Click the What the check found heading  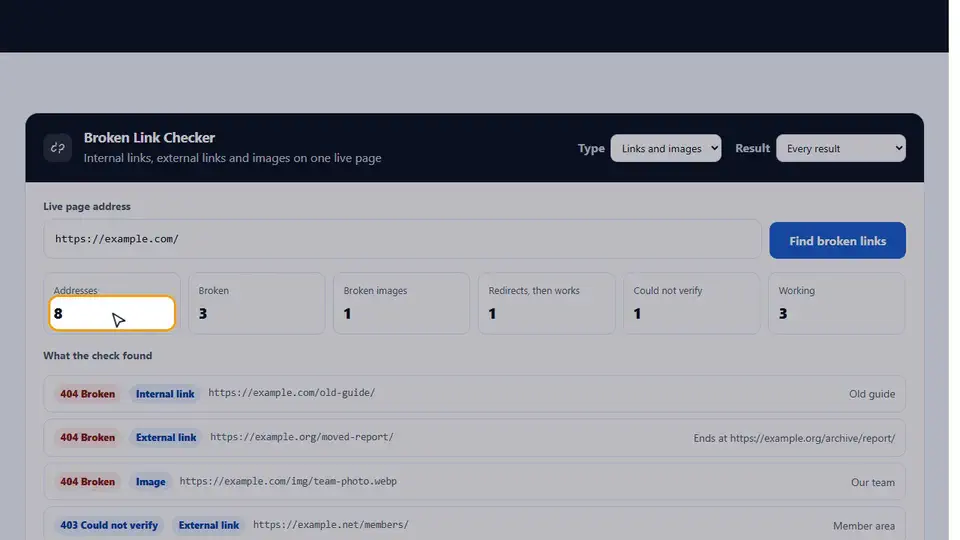(x=97, y=355)
